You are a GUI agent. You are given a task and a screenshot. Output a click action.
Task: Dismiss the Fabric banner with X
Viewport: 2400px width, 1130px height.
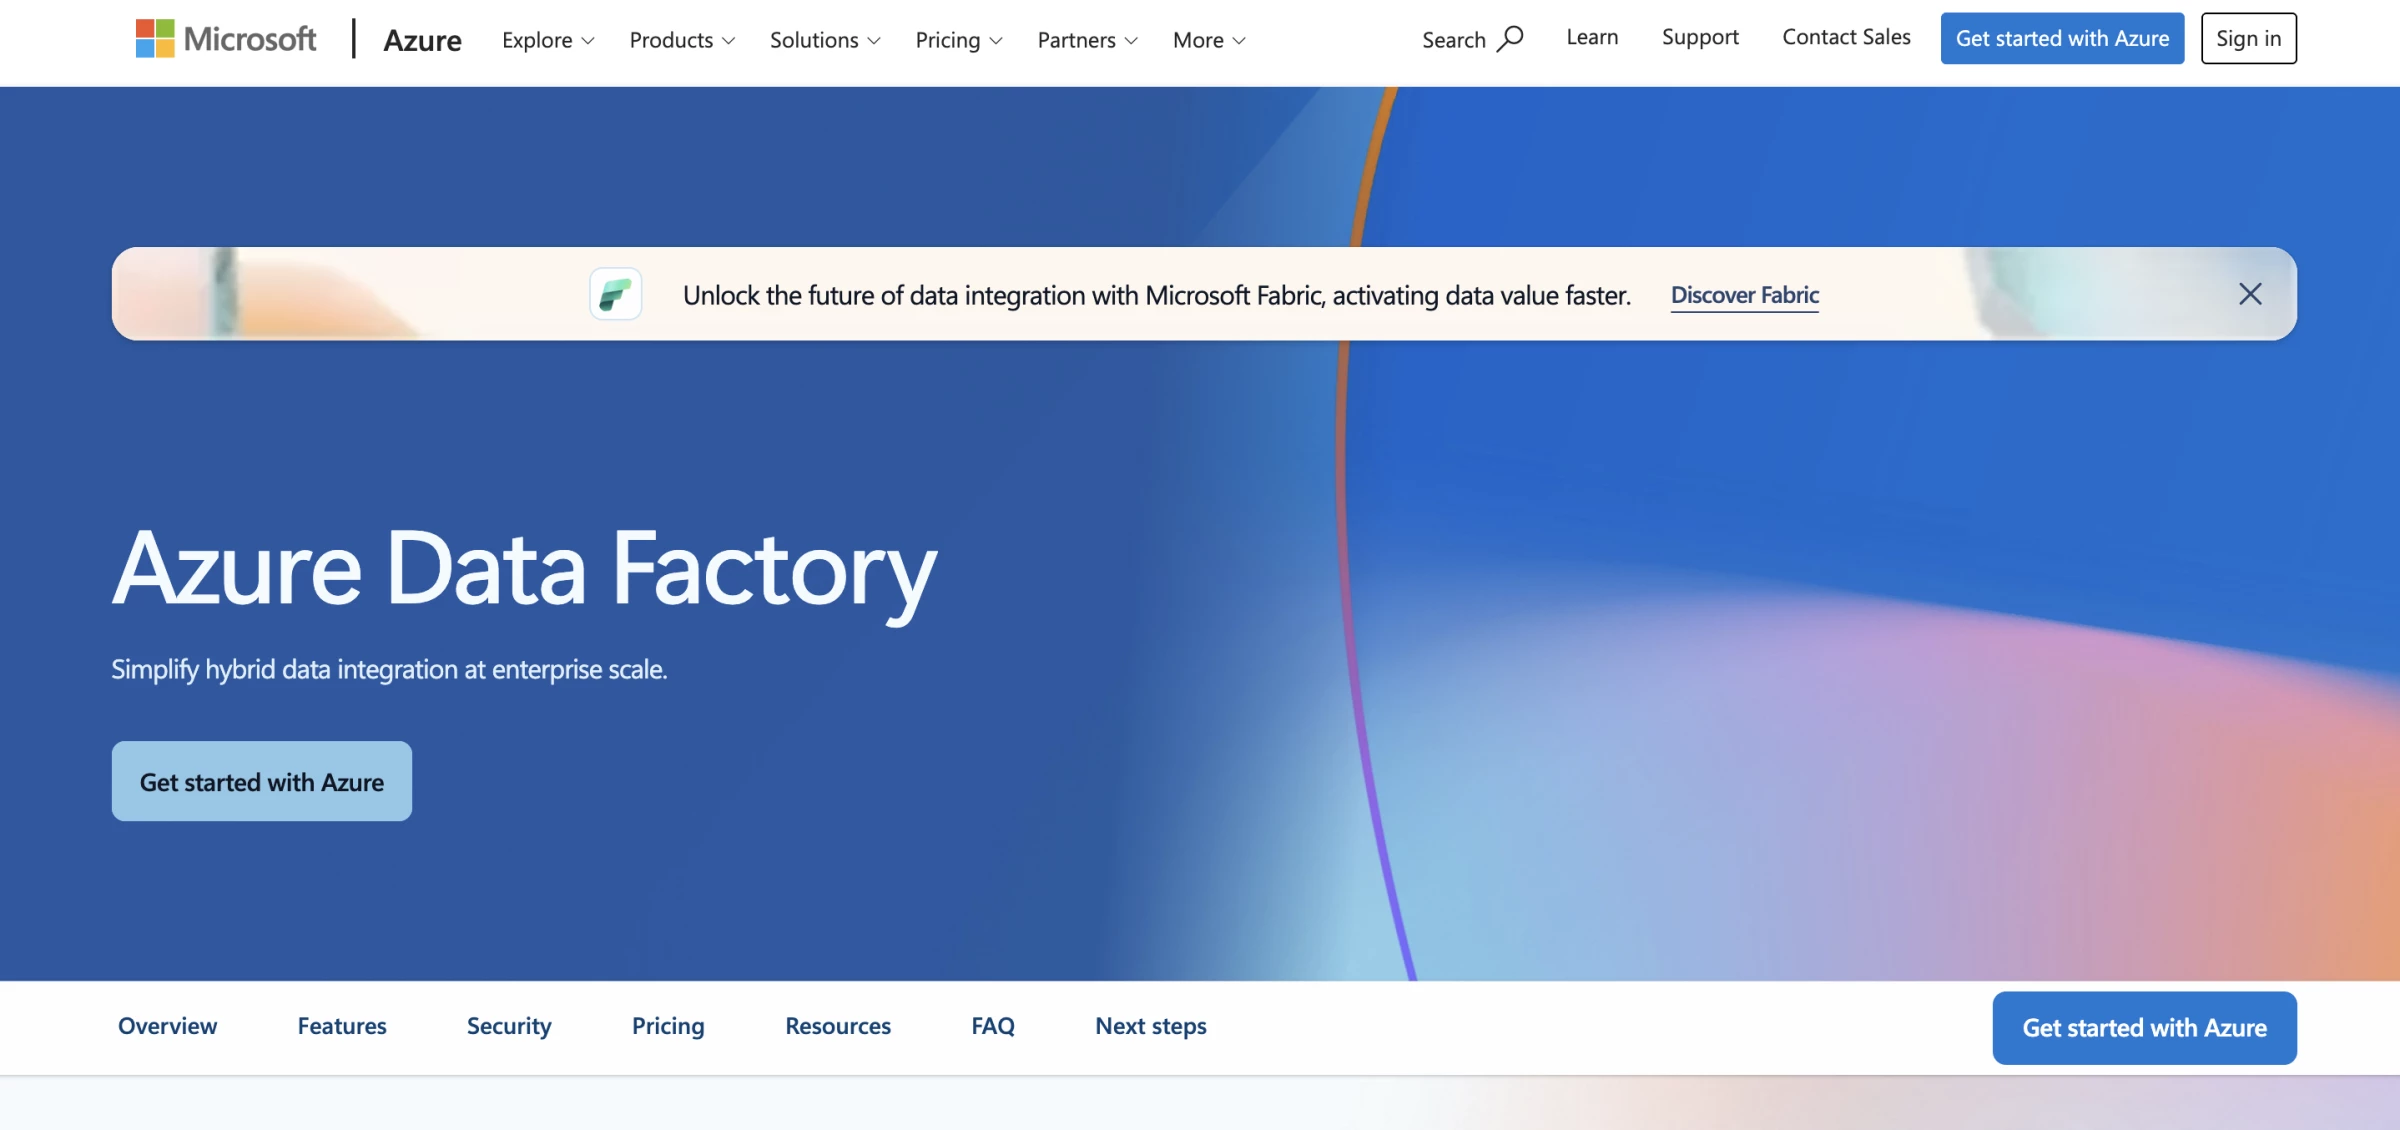pos(2250,294)
